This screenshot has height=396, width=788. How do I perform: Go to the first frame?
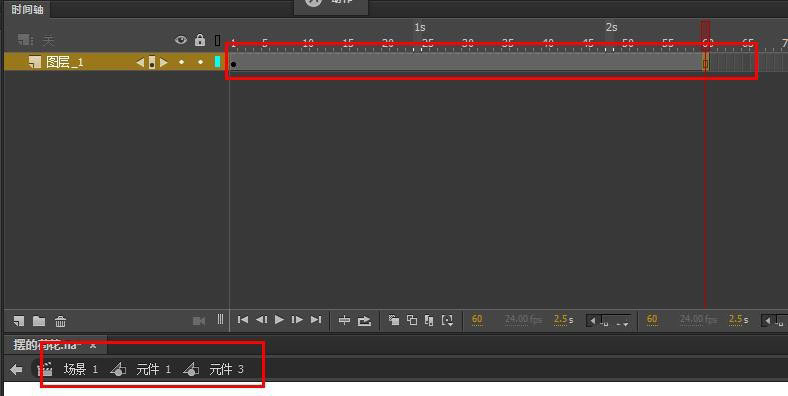point(243,320)
